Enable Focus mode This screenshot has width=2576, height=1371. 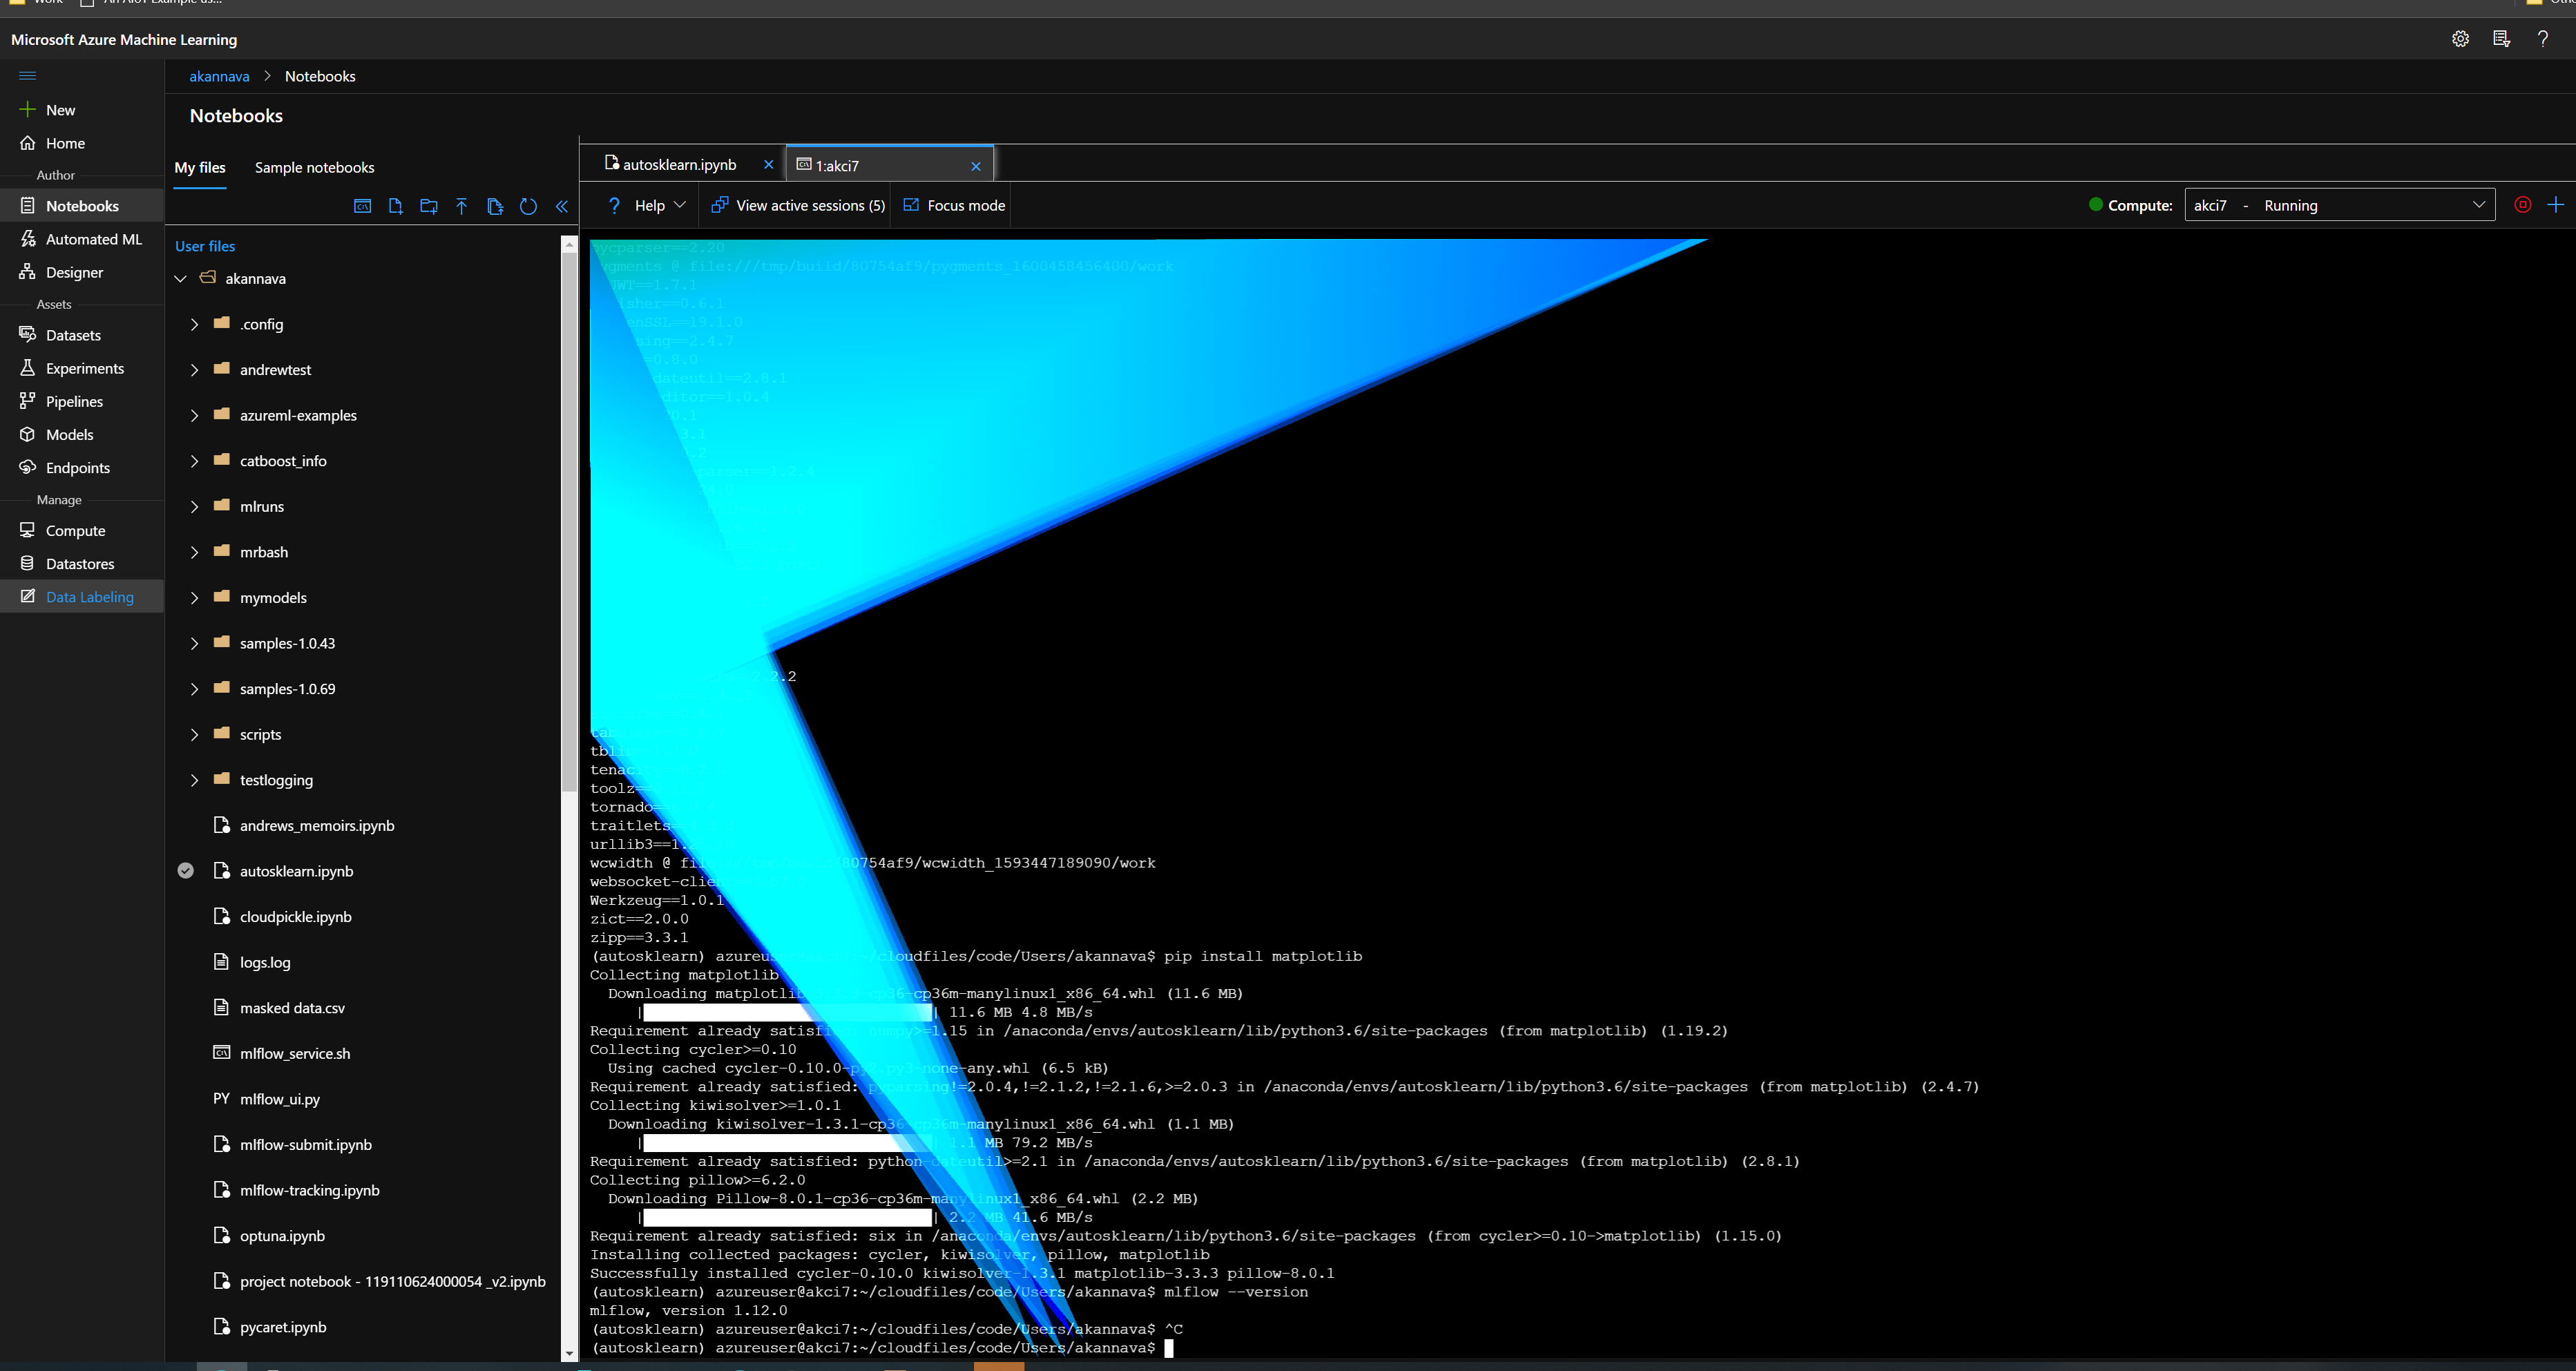pos(952,205)
